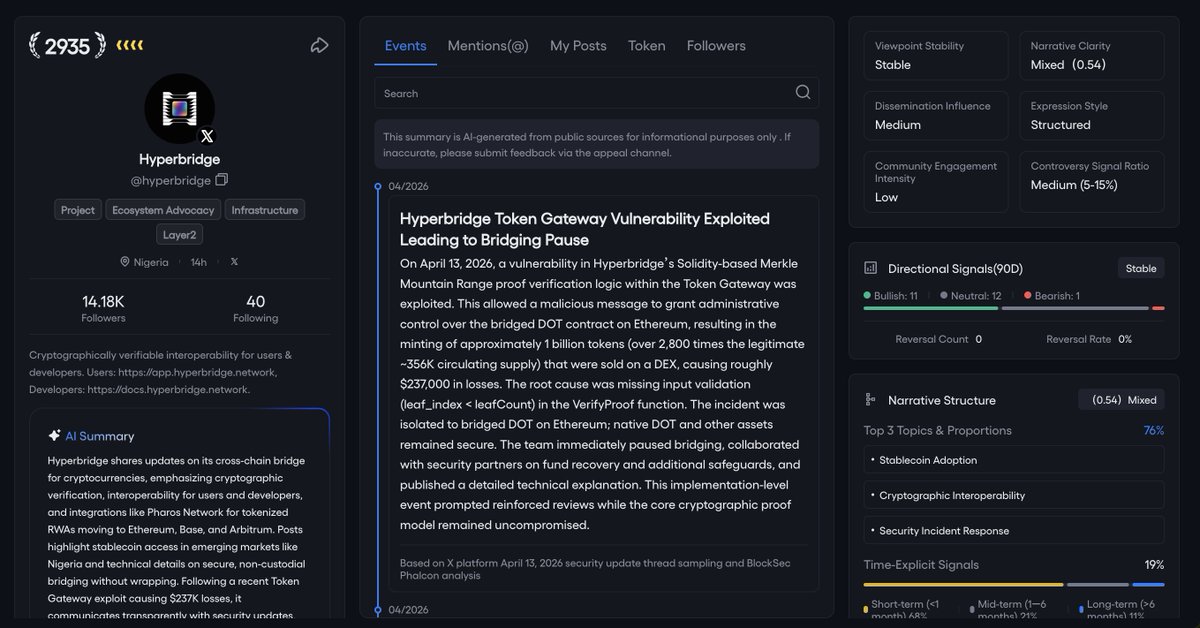Image resolution: width=1200 pixels, height=628 pixels.
Task: Click the X badge on the avatar
Action: pyautogui.click(x=207, y=136)
